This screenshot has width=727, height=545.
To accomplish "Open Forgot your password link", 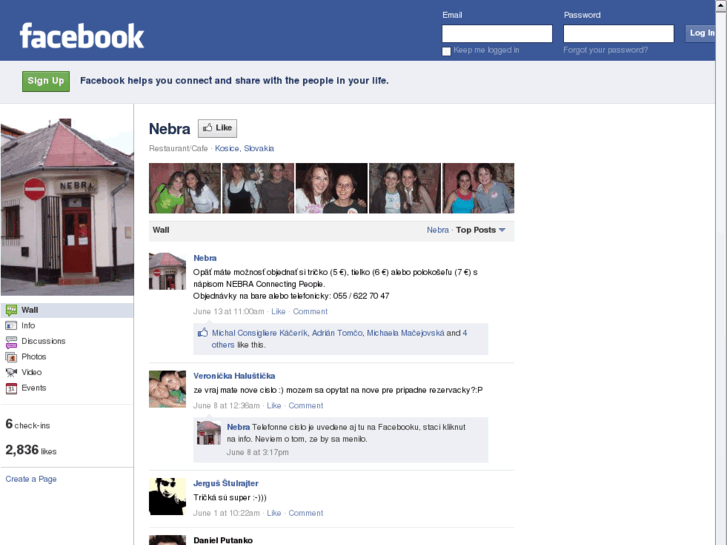I will [606, 50].
